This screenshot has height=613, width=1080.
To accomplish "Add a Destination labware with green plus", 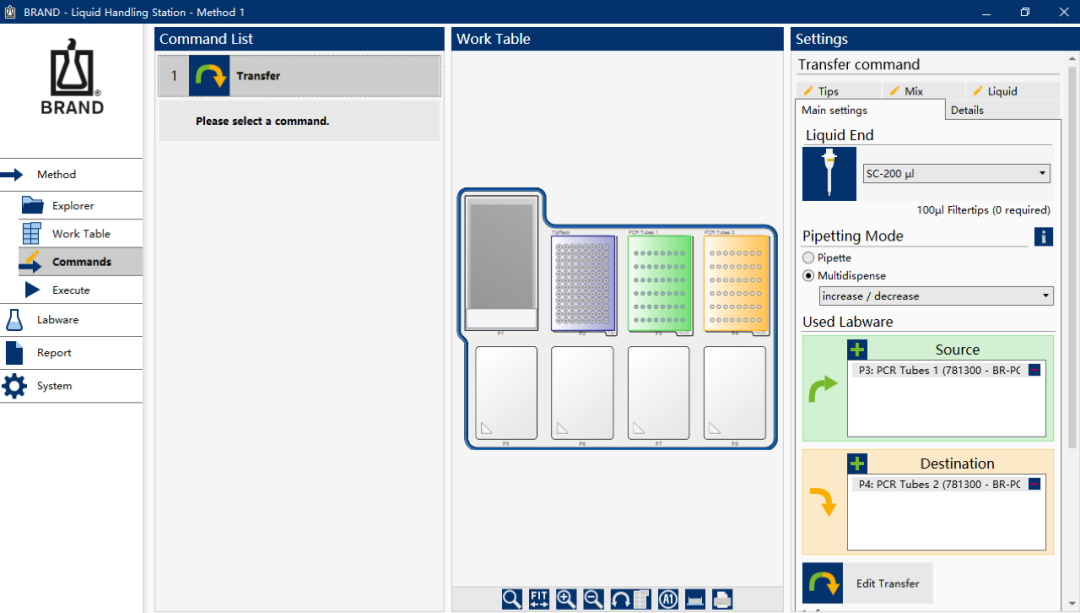I will [x=857, y=464].
